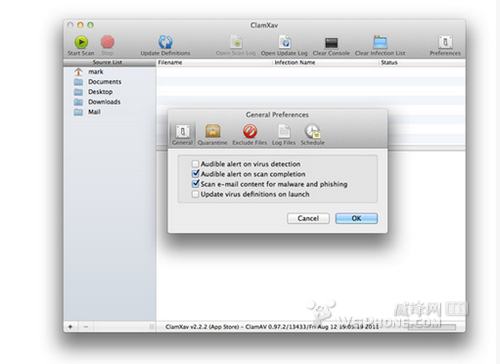The width and height of the screenshot is (500, 364).
Task: Update Definitions via the blue arrows icon
Action: [x=165, y=42]
